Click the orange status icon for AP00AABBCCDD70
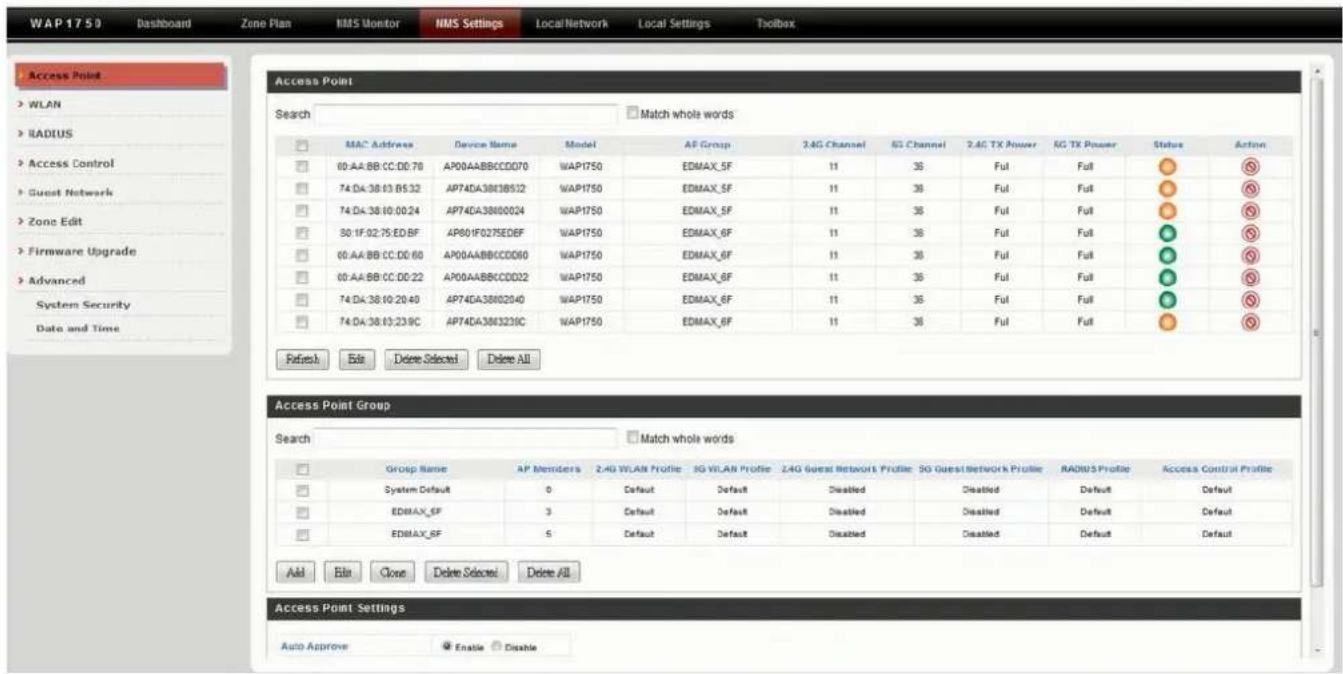1343x674 pixels. point(1165,166)
